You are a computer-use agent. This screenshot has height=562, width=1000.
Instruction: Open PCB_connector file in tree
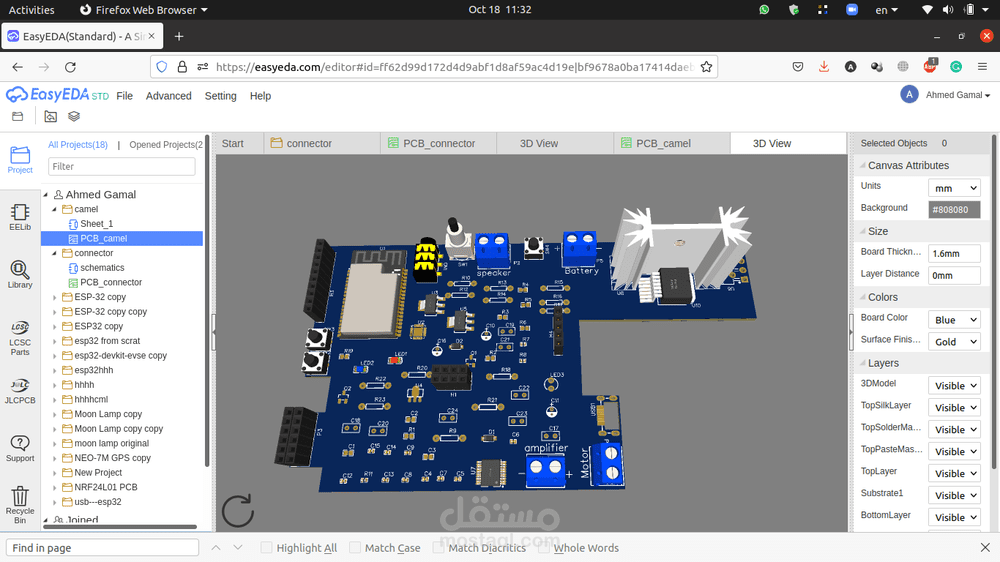(111, 283)
